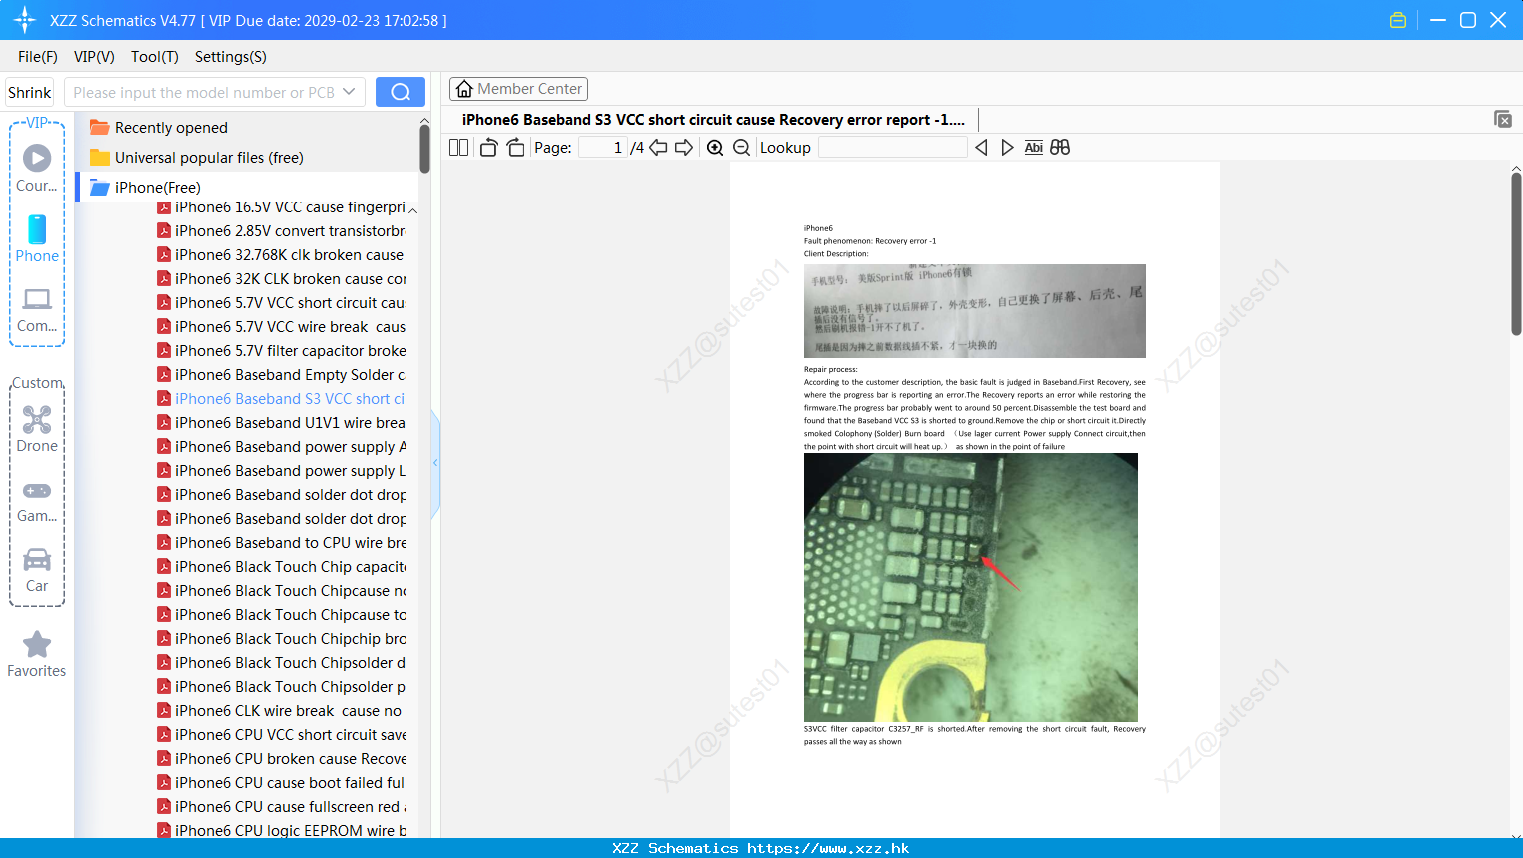Image resolution: width=1523 pixels, height=858 pixels.
Task: Open iPhone6 Baseband U1V1 wire break file
Action: 281,423
